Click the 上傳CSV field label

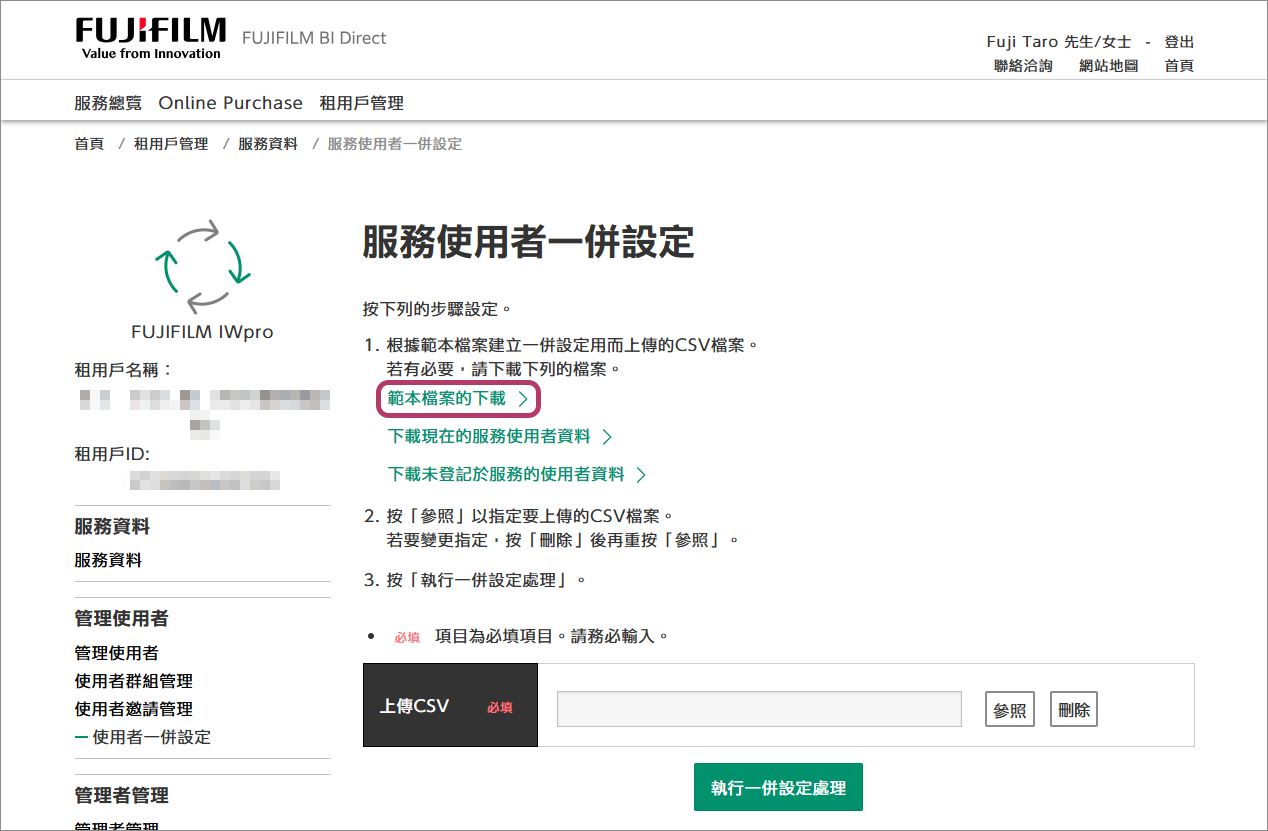point(414,706)
